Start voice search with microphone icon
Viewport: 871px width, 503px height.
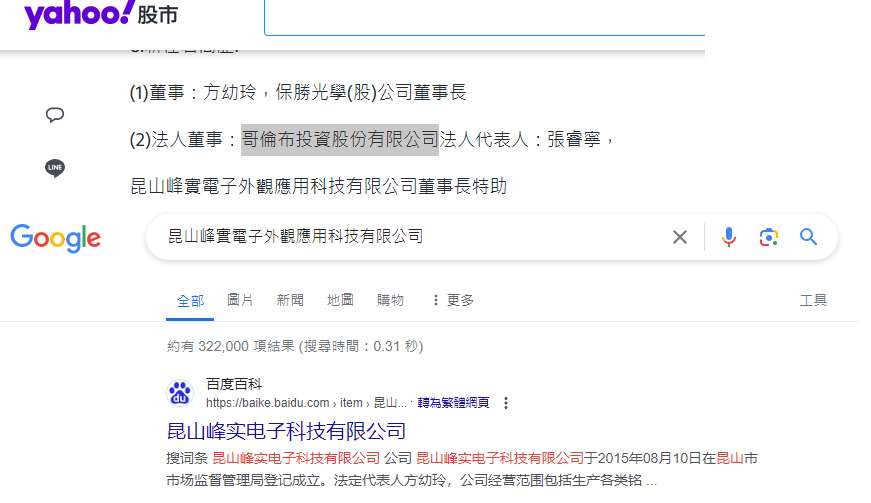[x=729, y=237]
